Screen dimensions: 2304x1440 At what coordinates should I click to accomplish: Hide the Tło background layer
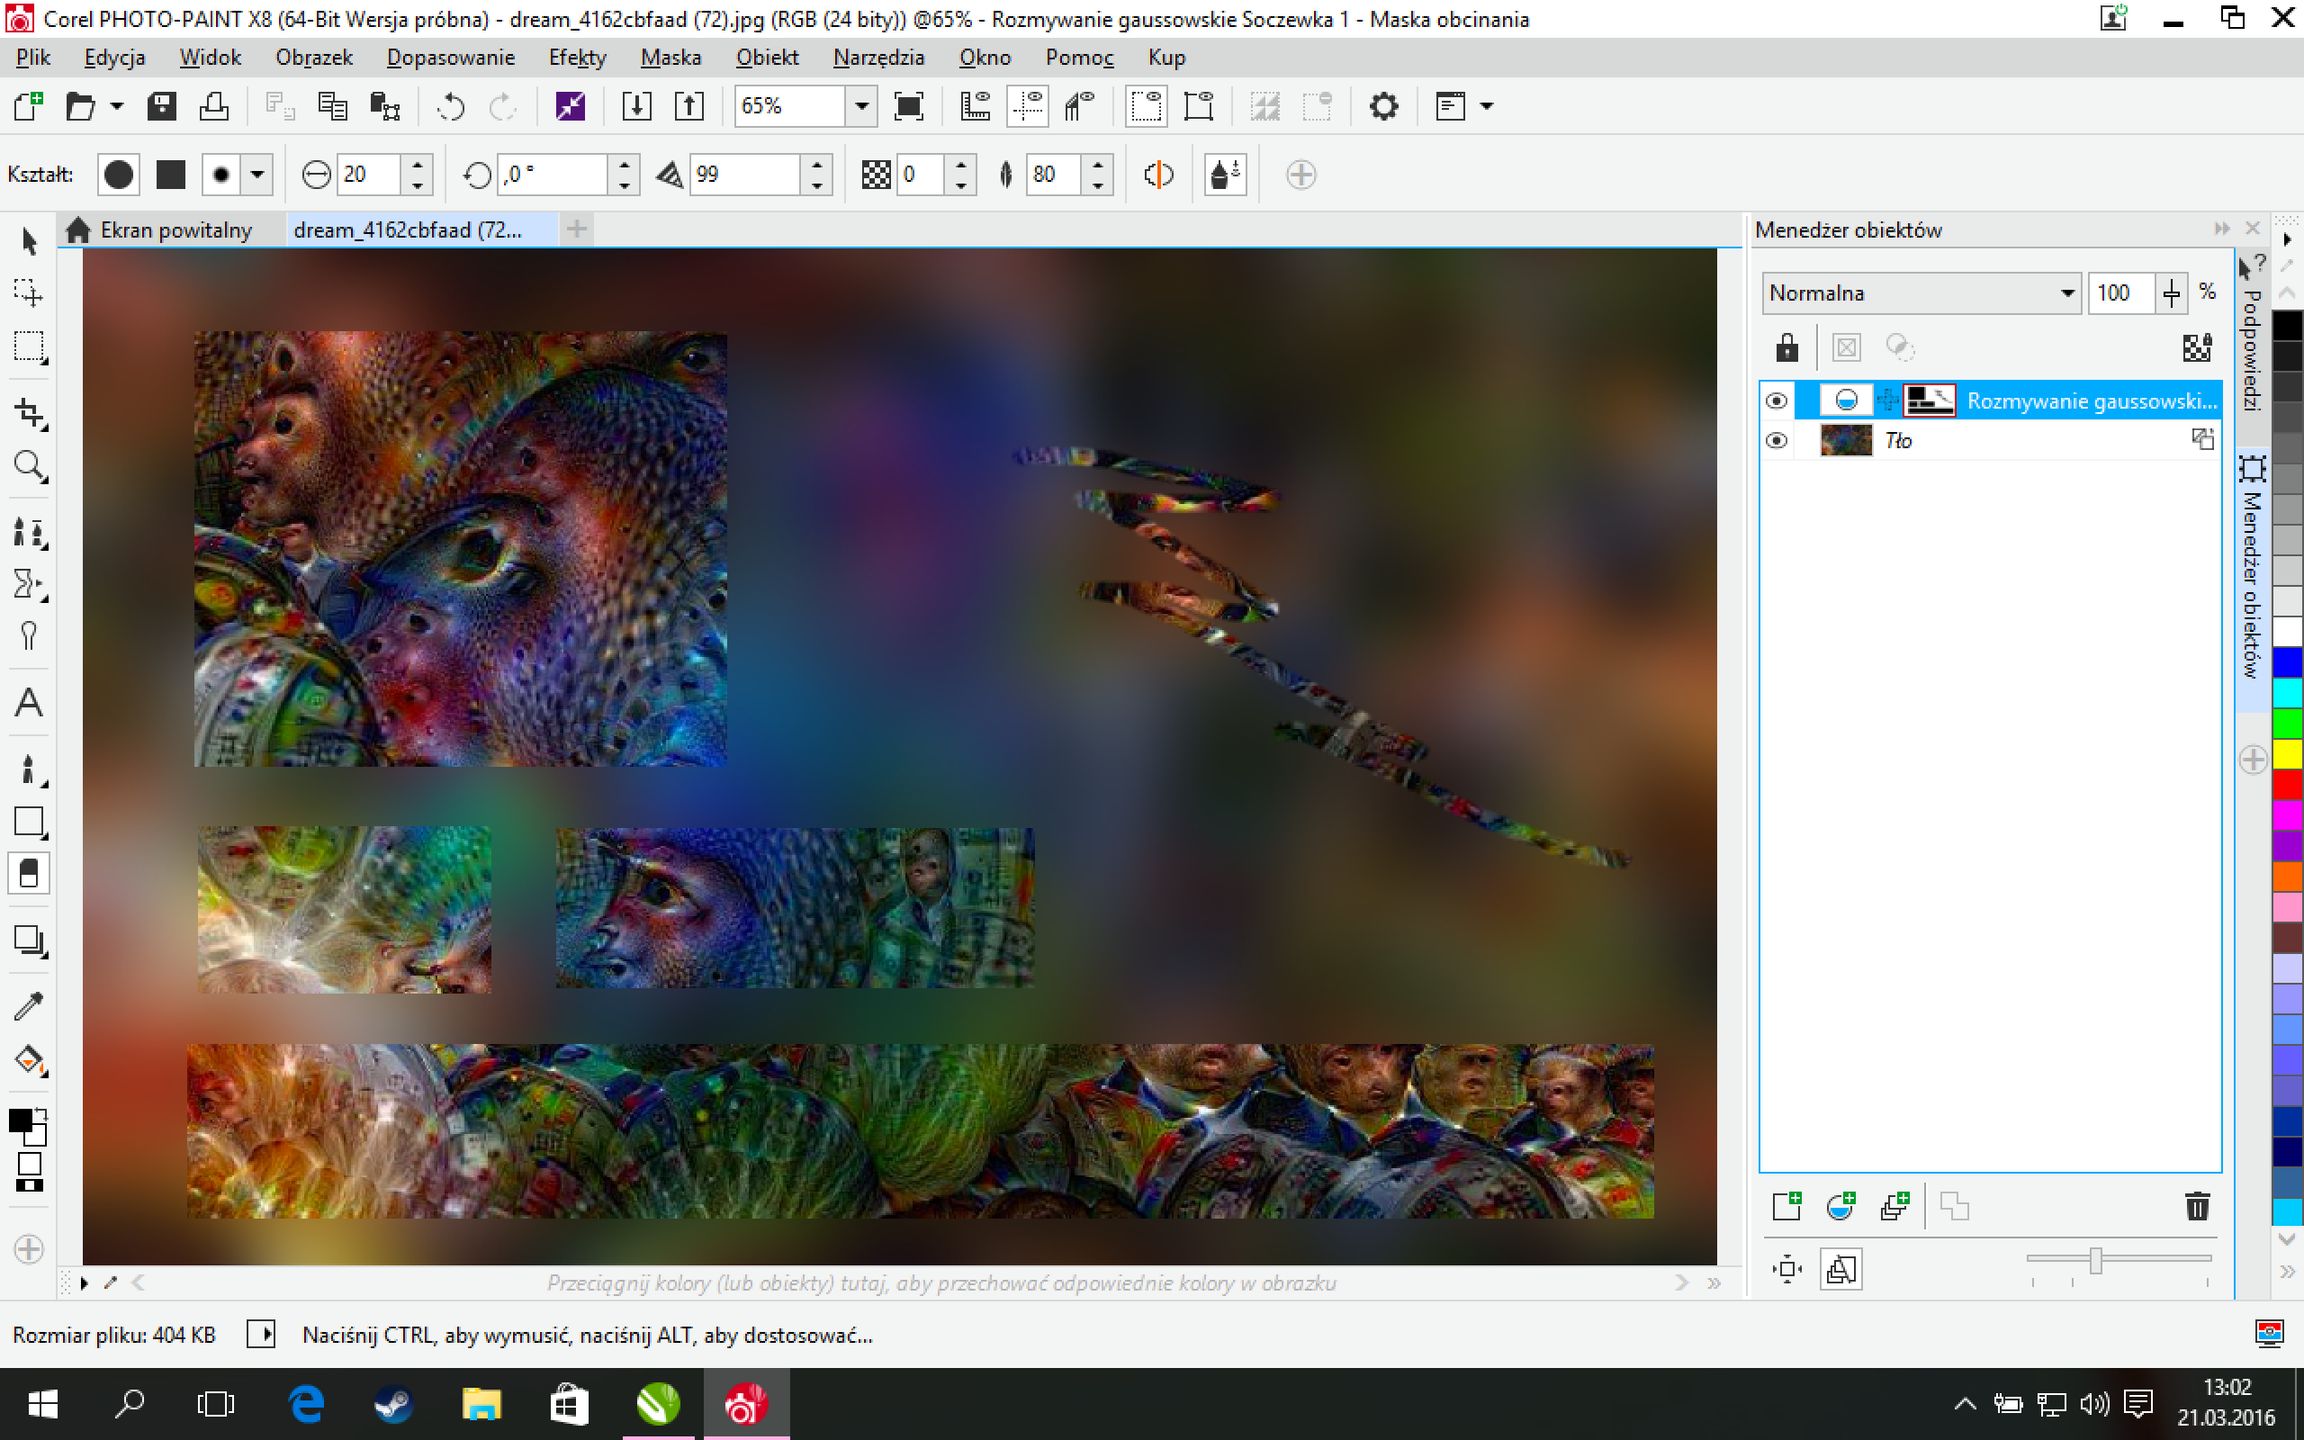1776,441
